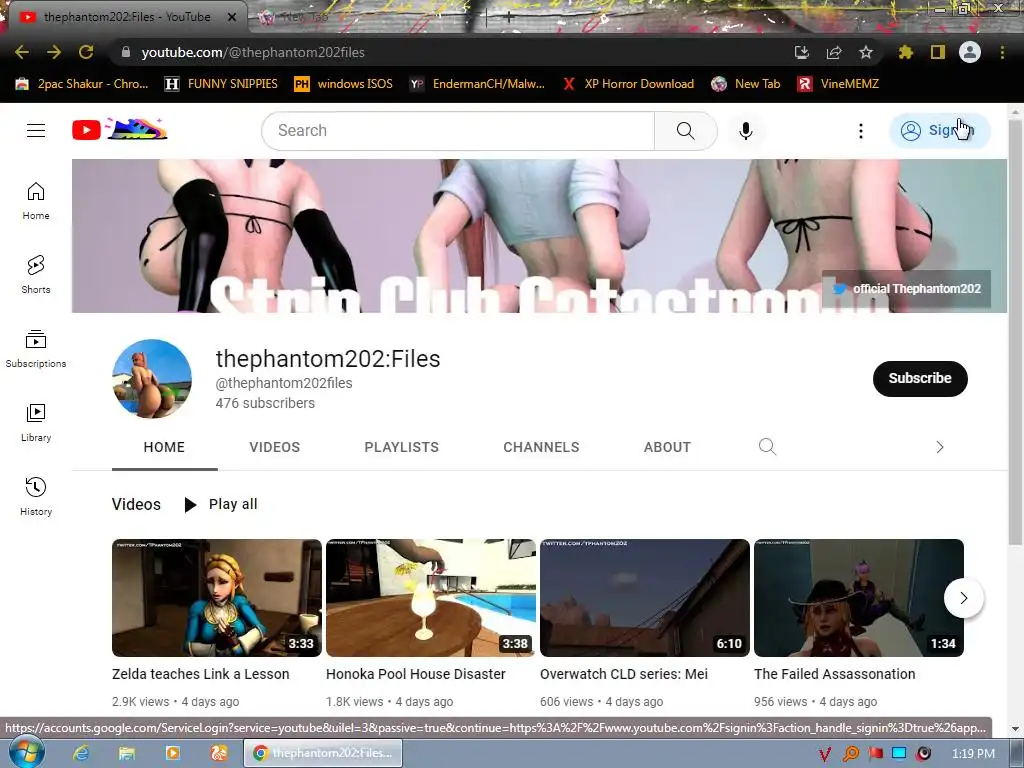1024x768 pixels.
Task: Open a new browser tab with plus button
Action: pyautogui.click(x=509, y=18)
